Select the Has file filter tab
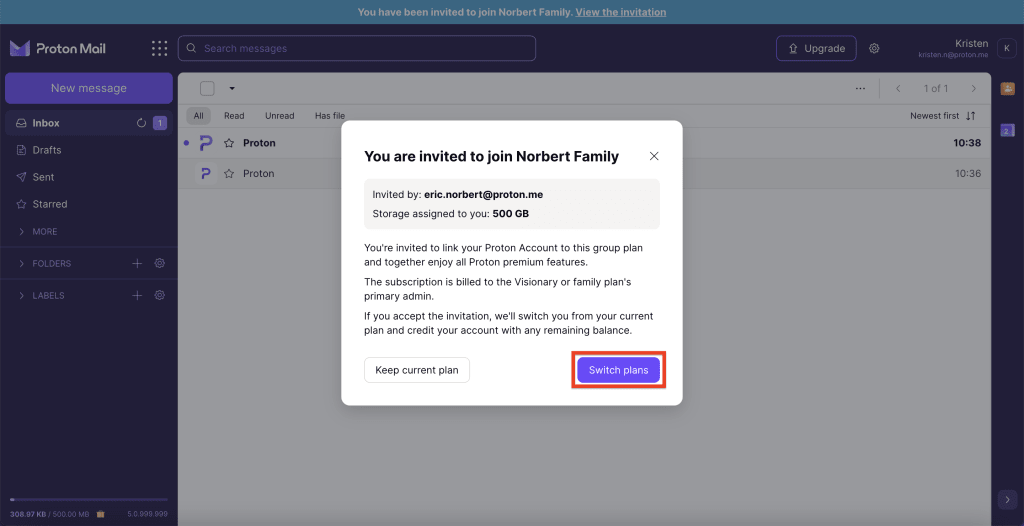The height and width of the screenshot is (526, 1024). click(330, 116)
